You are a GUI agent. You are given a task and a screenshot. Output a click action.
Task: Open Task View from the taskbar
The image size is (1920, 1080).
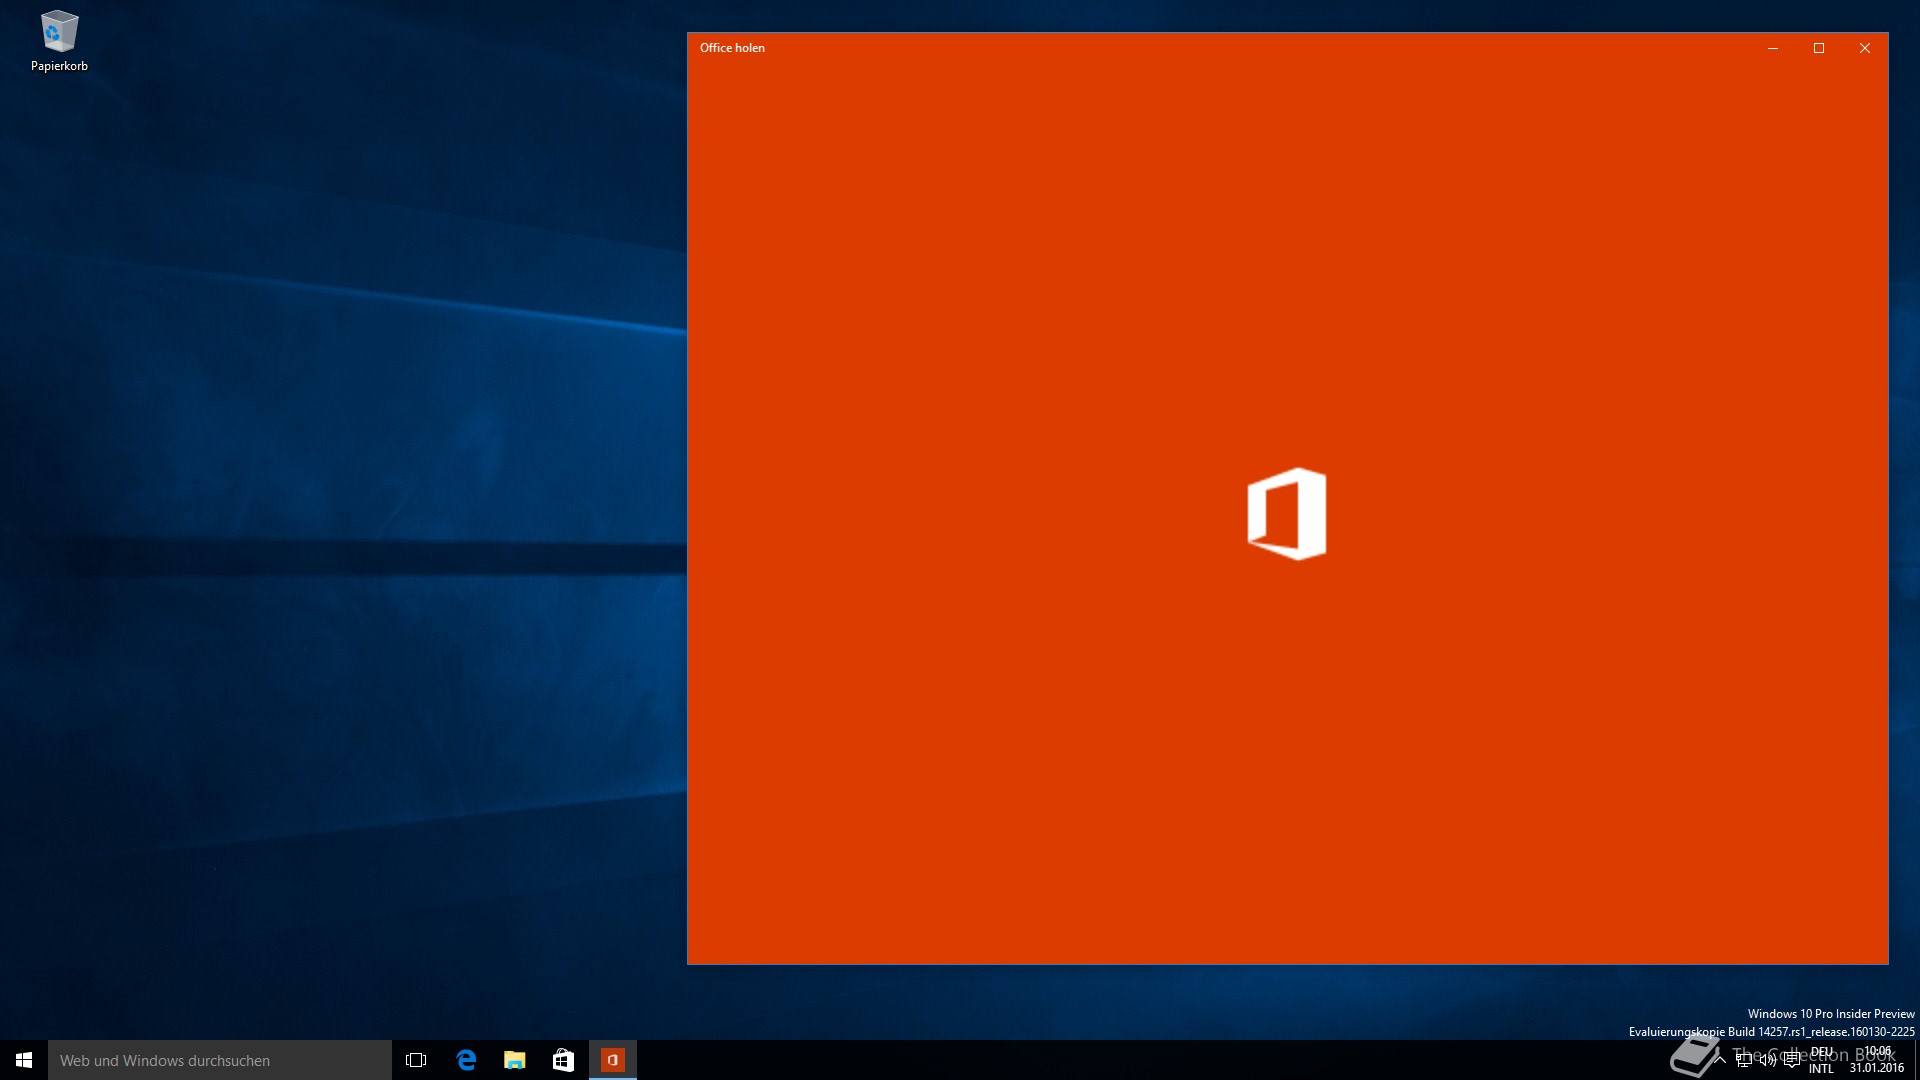point(416,1060)
